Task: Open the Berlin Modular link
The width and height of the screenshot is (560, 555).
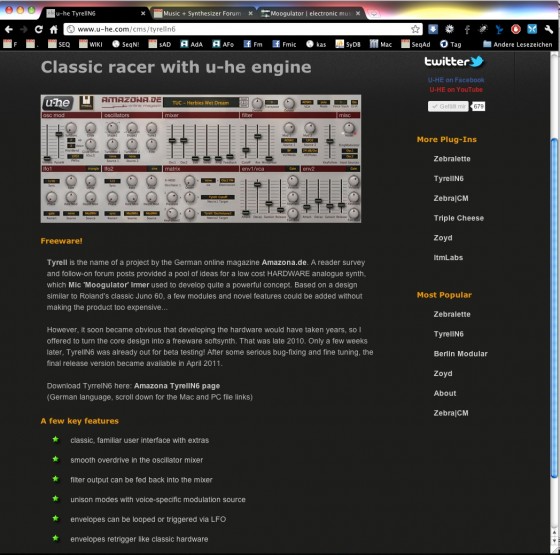Action: pos(460,354)
